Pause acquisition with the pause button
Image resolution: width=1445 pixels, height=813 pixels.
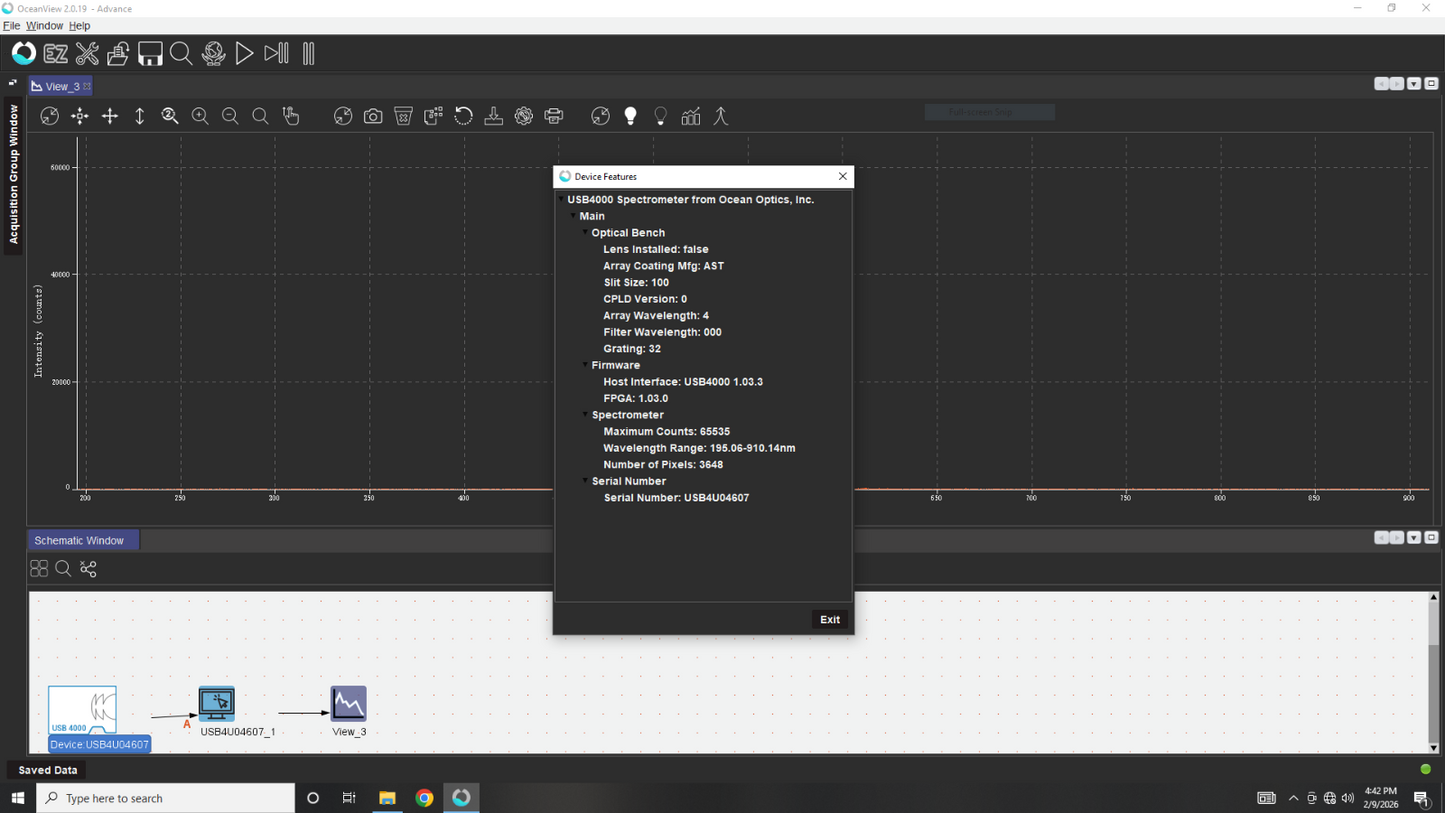(x=308, y=53)
